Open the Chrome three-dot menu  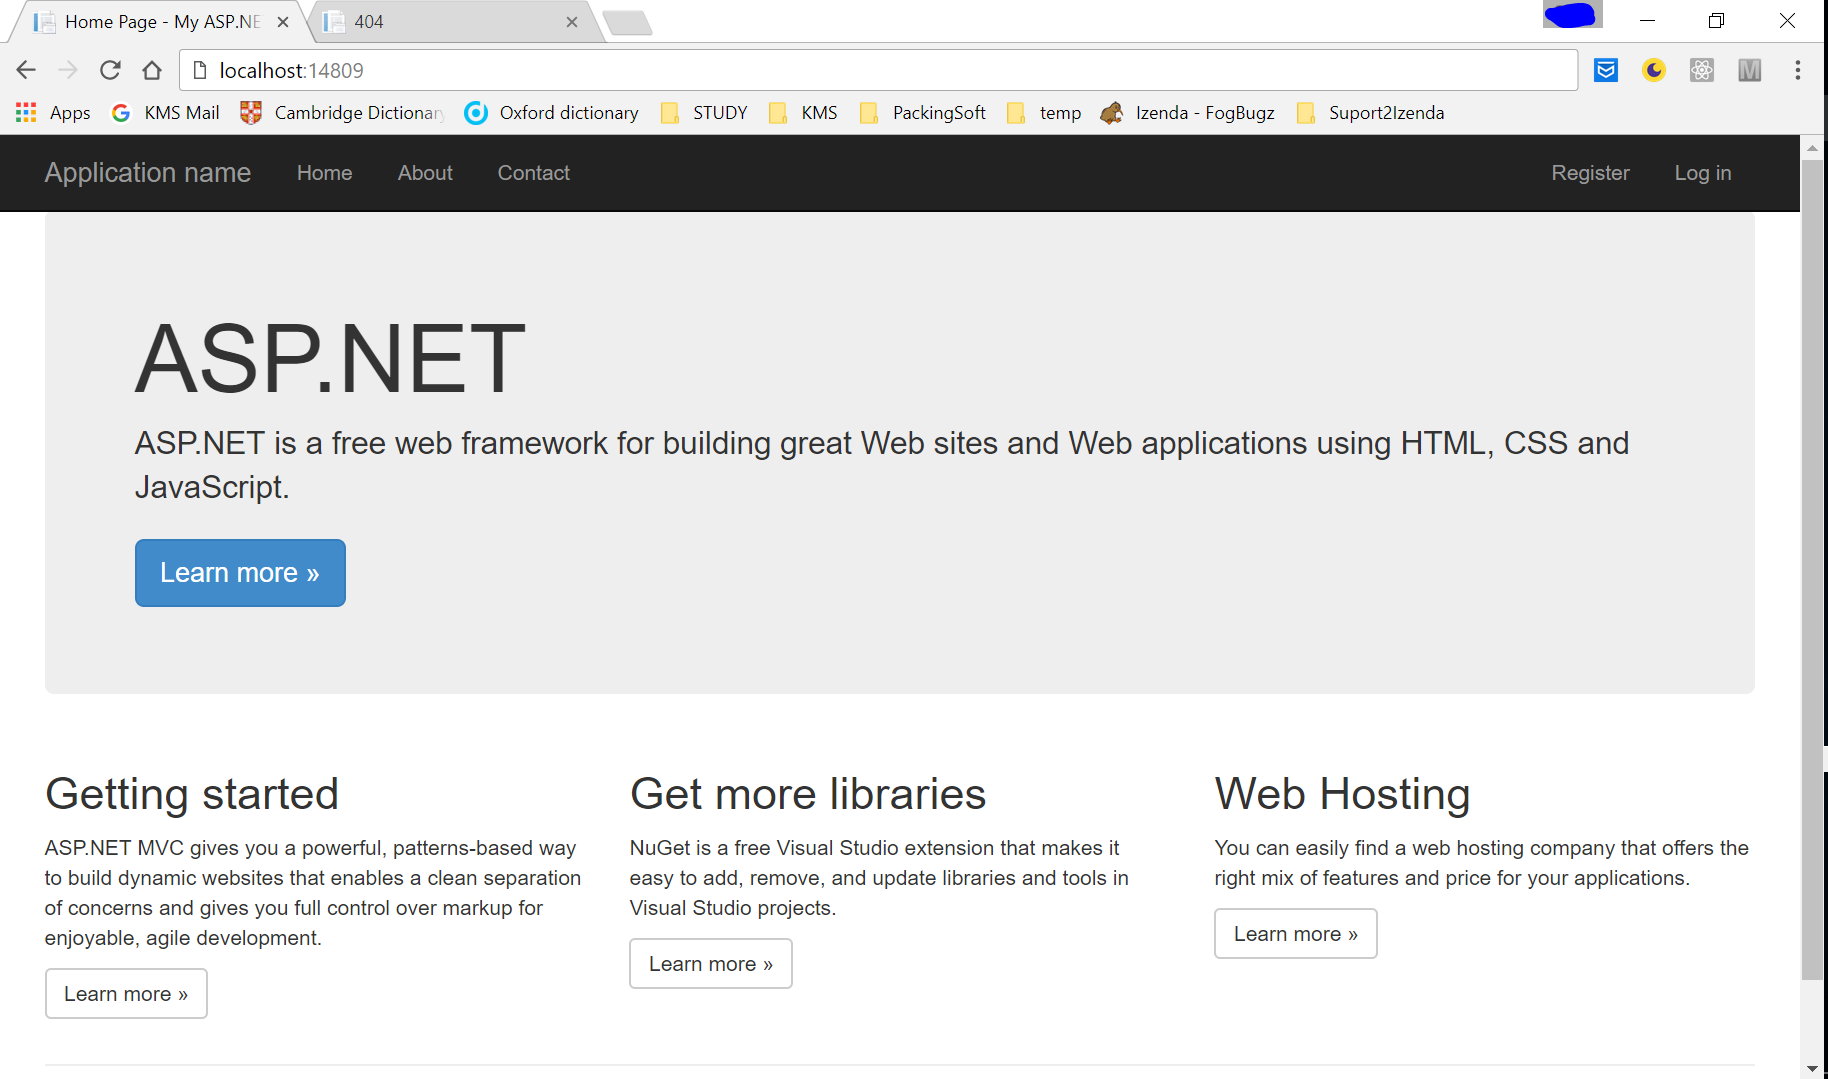1798,70
